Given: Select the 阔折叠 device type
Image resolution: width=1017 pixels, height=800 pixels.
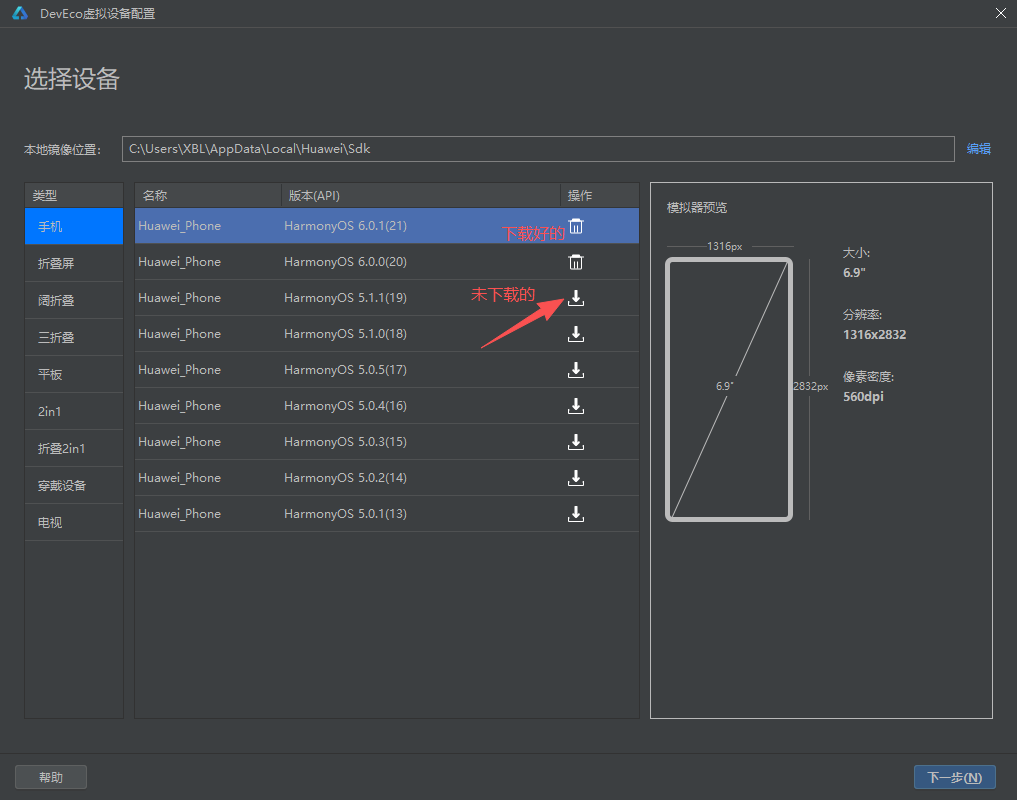Looking at the screenshot, I should click(74, 300).
